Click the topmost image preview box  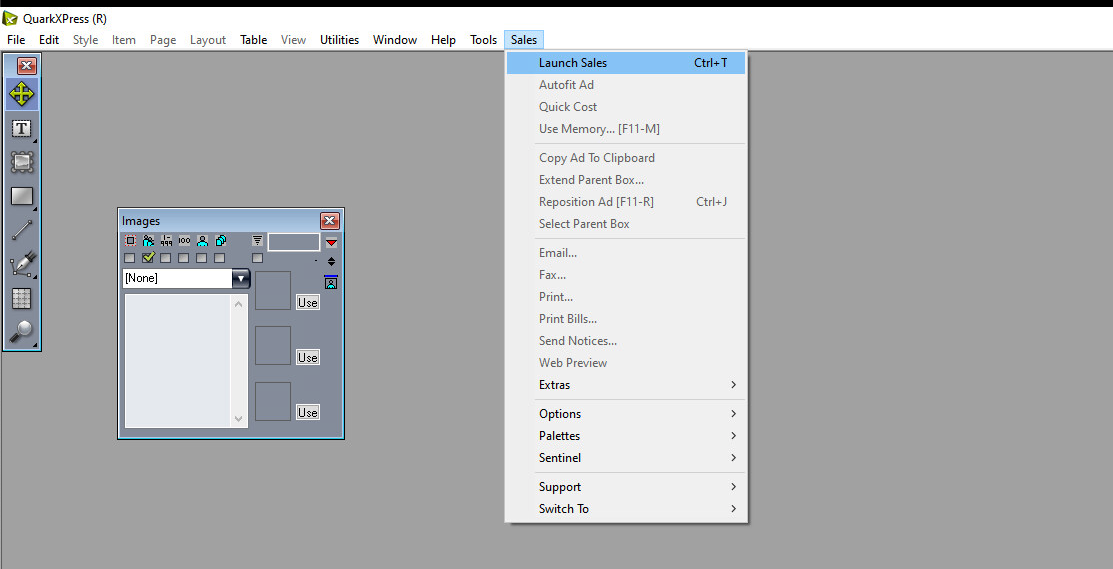[x=273, y=290]
